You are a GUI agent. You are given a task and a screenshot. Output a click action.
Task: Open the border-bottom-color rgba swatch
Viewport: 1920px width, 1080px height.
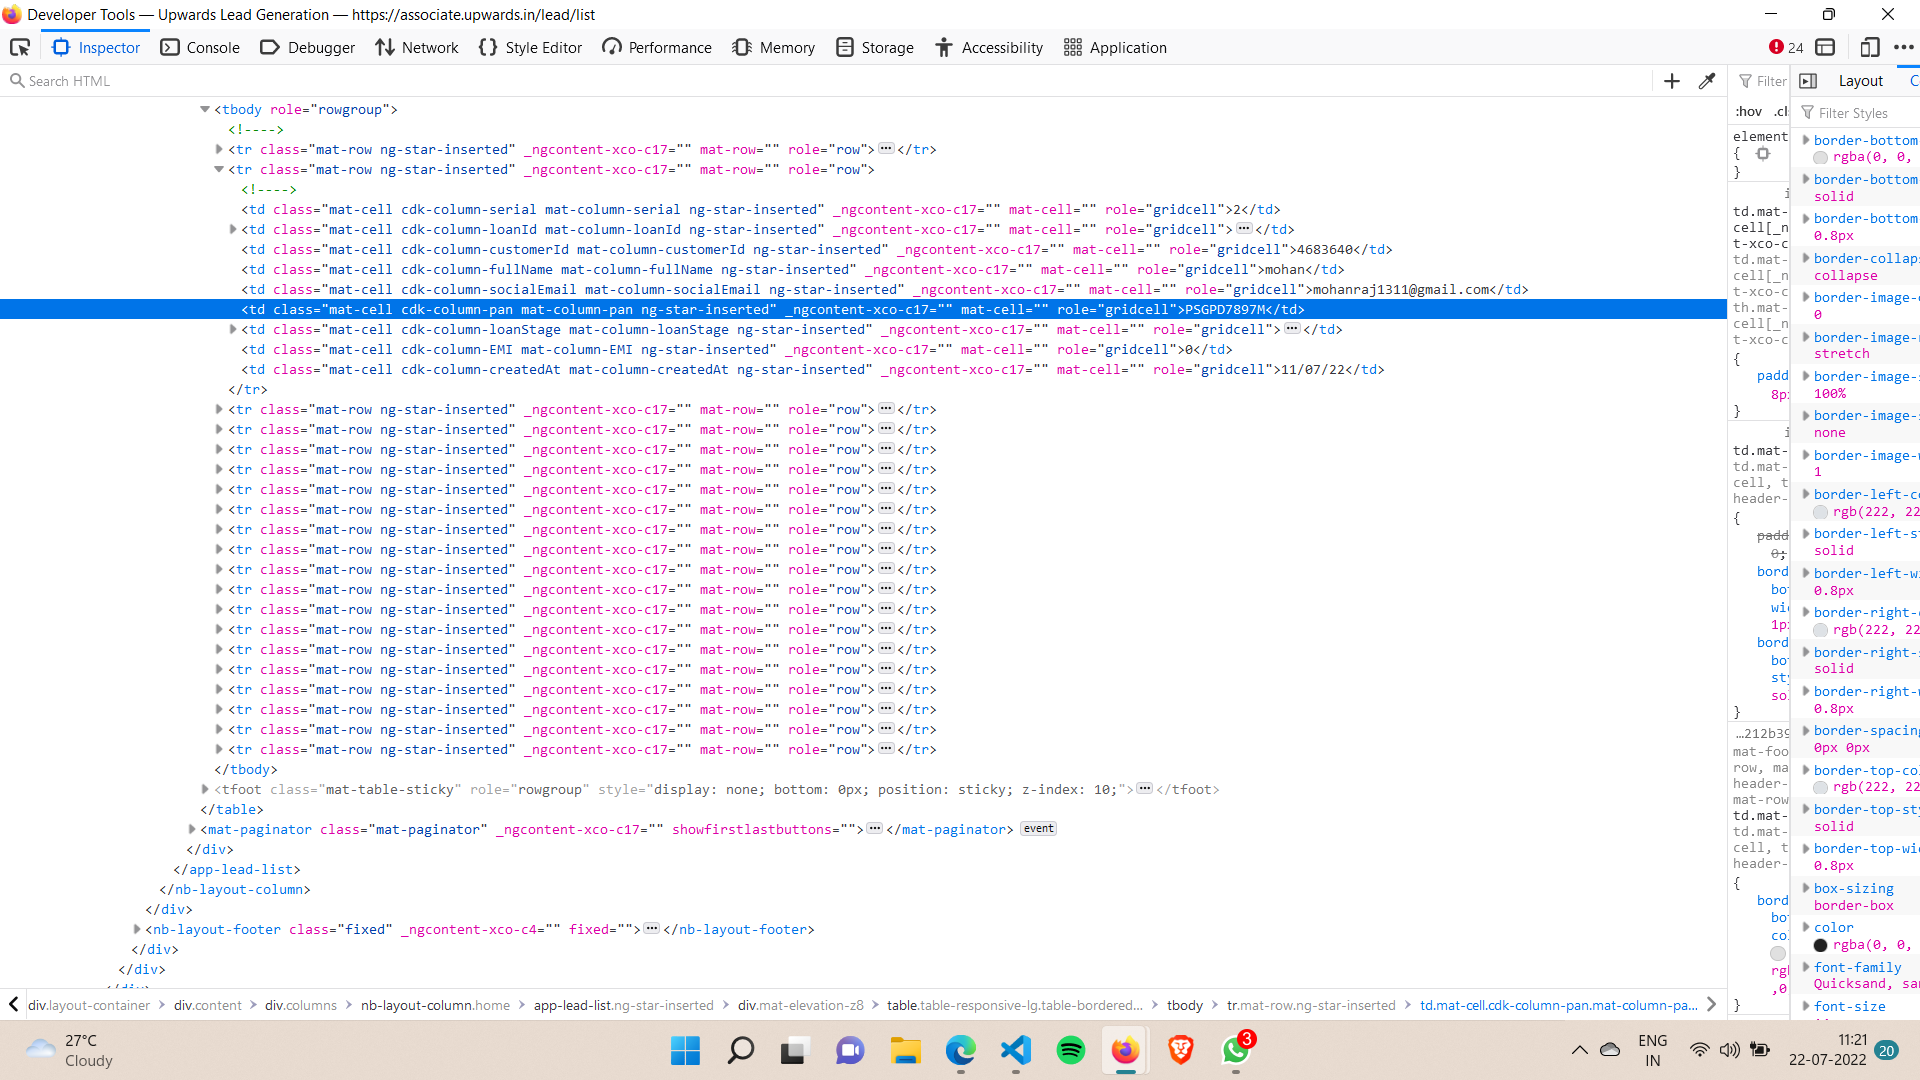pyautogui.click(x=1821, y=158)
